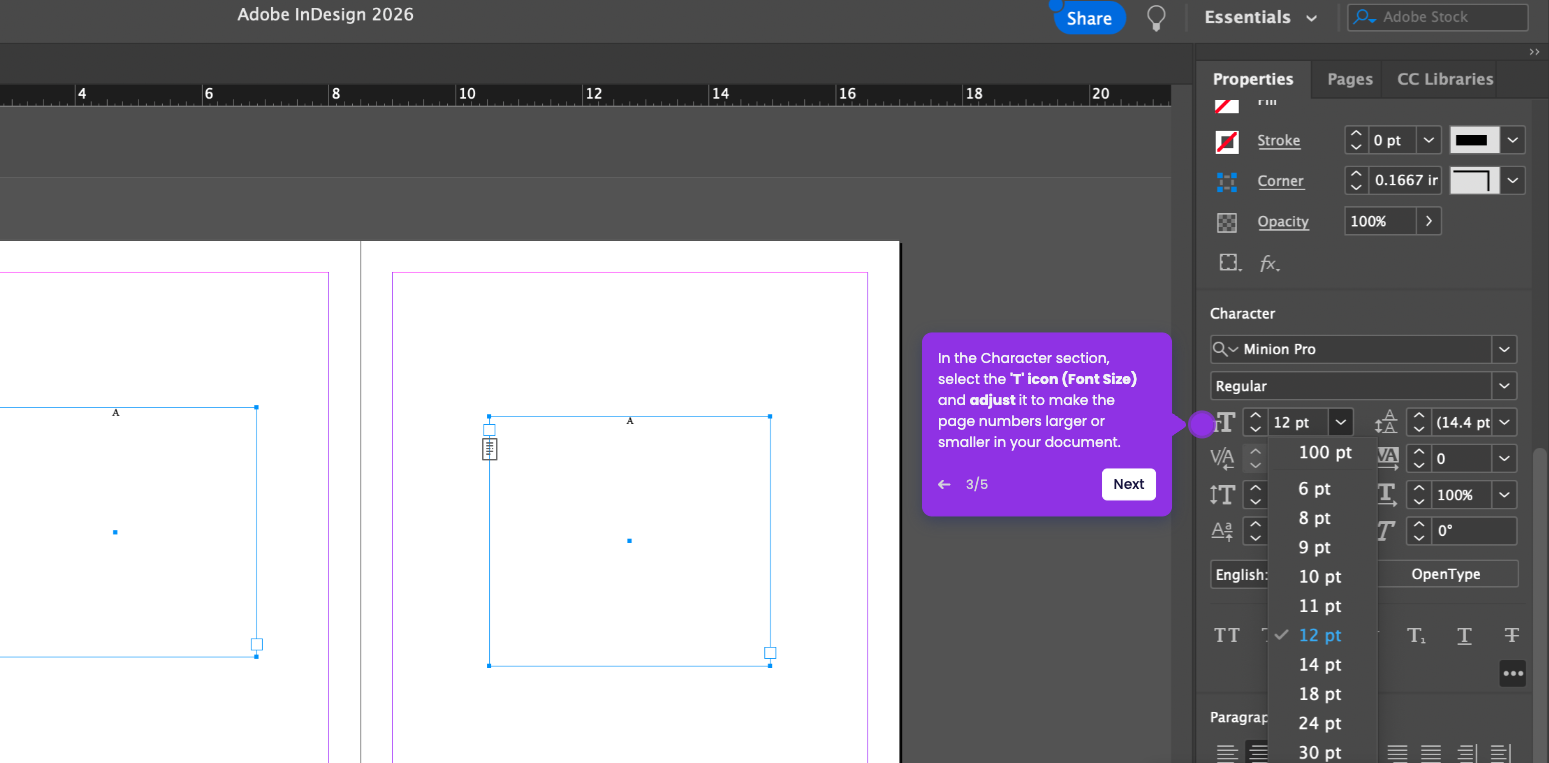
Task: Toggle Subscript T1 button
Action: (x=1416, y=635)
